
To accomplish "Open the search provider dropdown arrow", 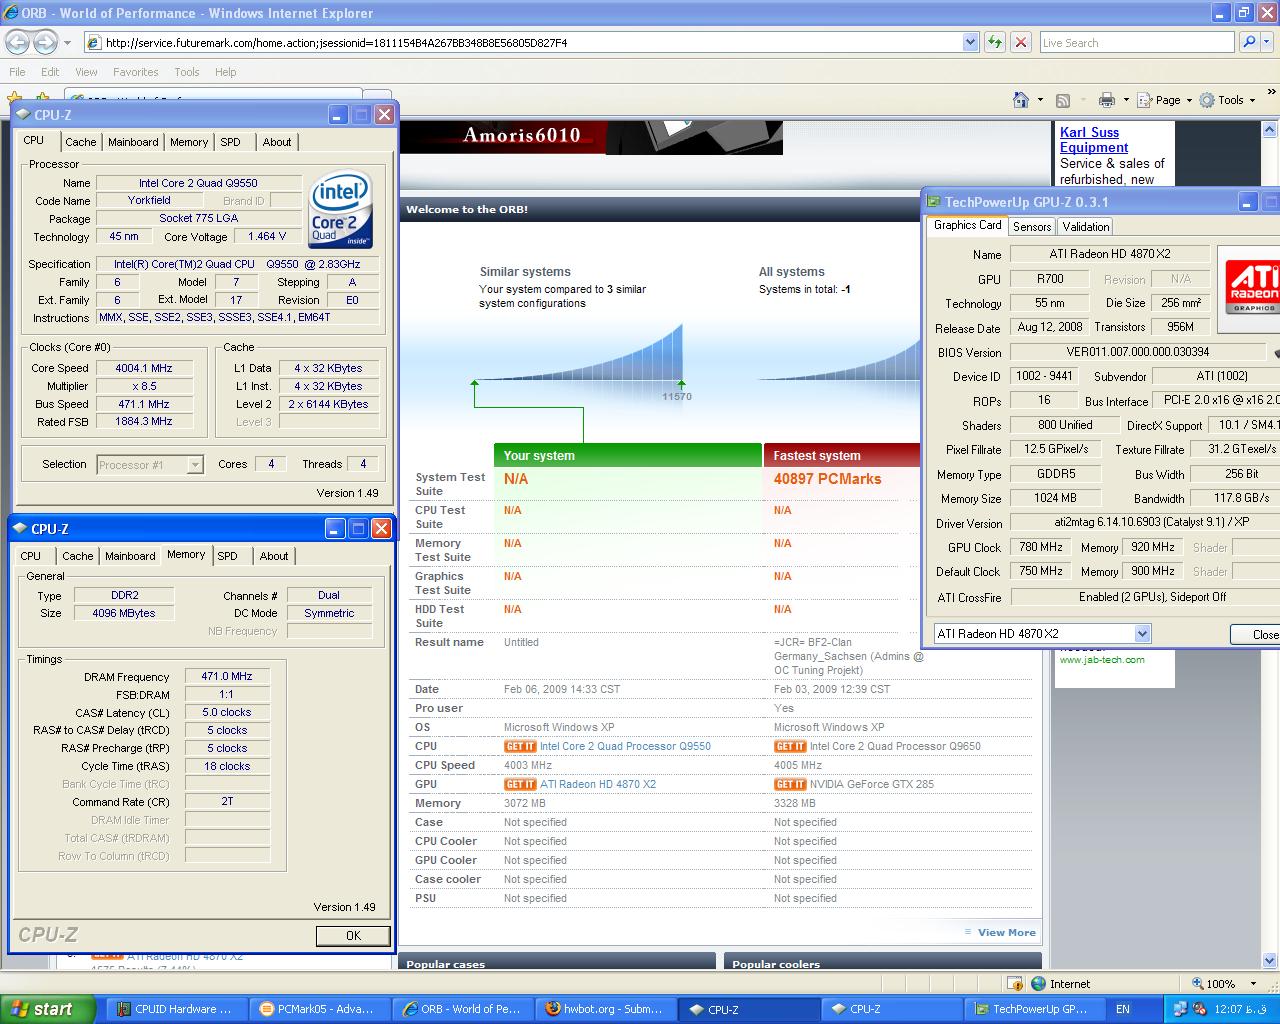I will (1269, 42).
